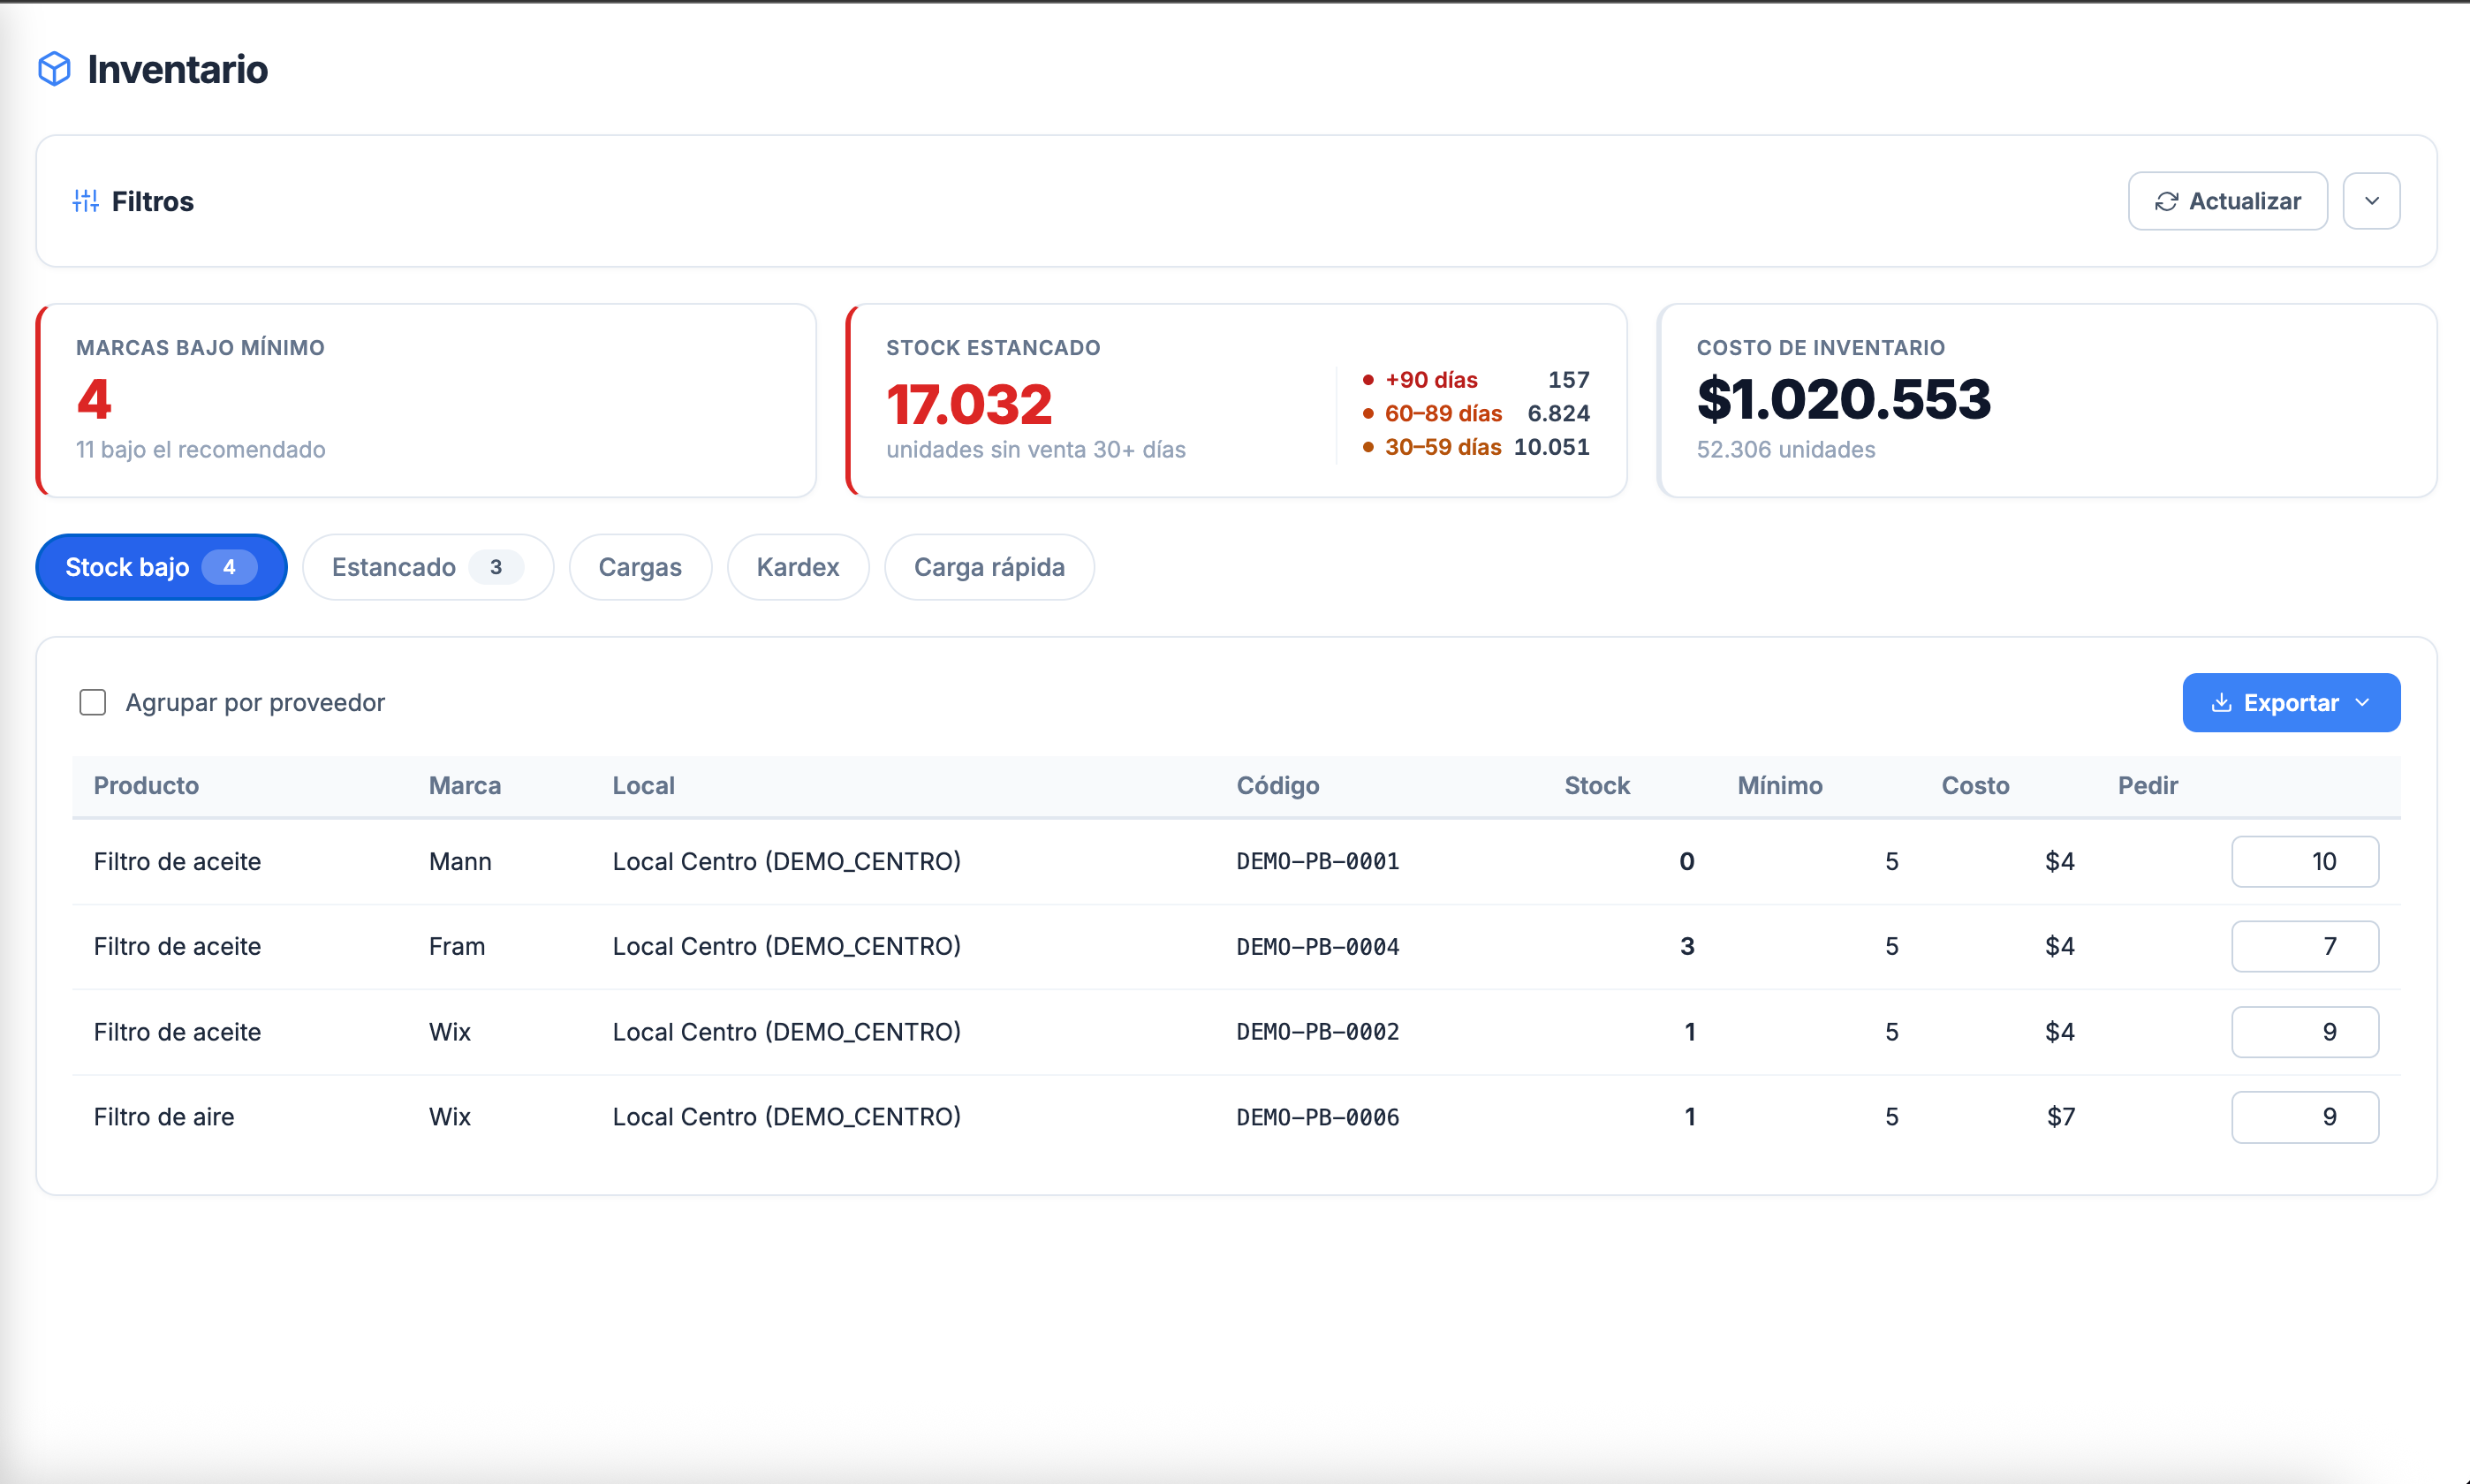Click the Pedir field for Mann filter
The image size is (2470, 1484).
coord(2304,861)
